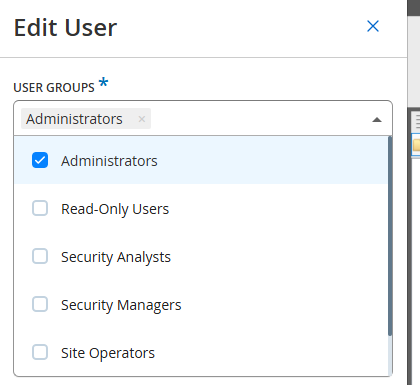Image resolution: width=420 pixels, height=385 pixels.
Task: Focus the User Groups selection field
Action: pos(203,118)
